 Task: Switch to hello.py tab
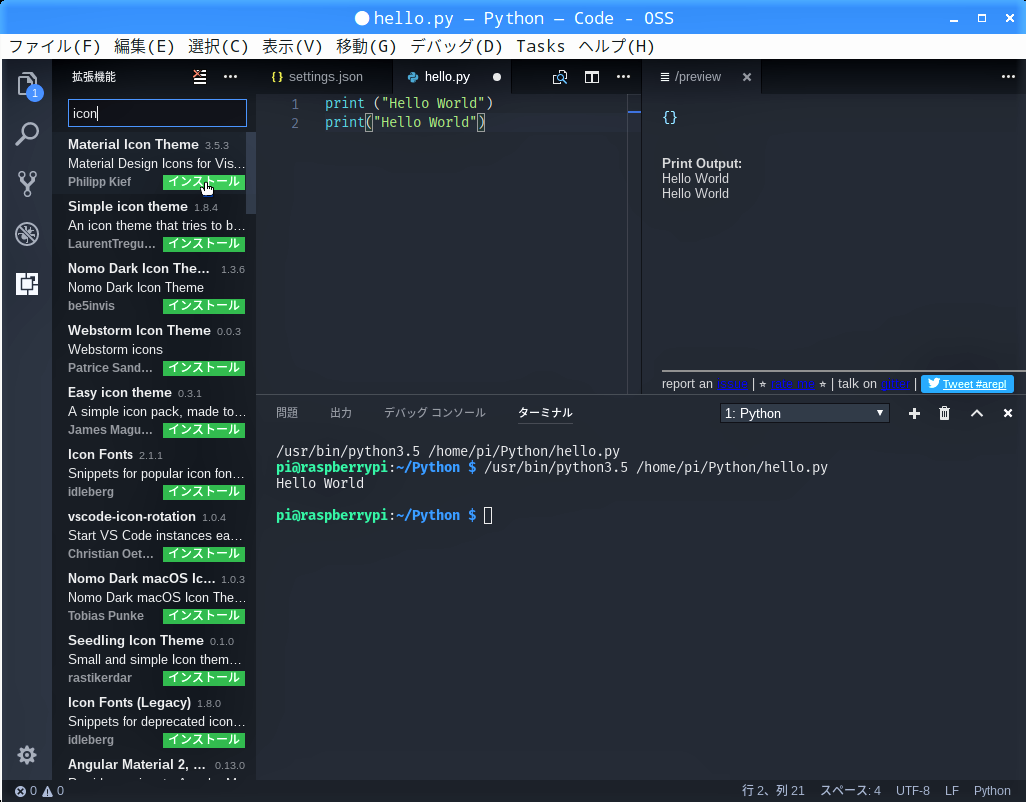click(x=452, y=77)
